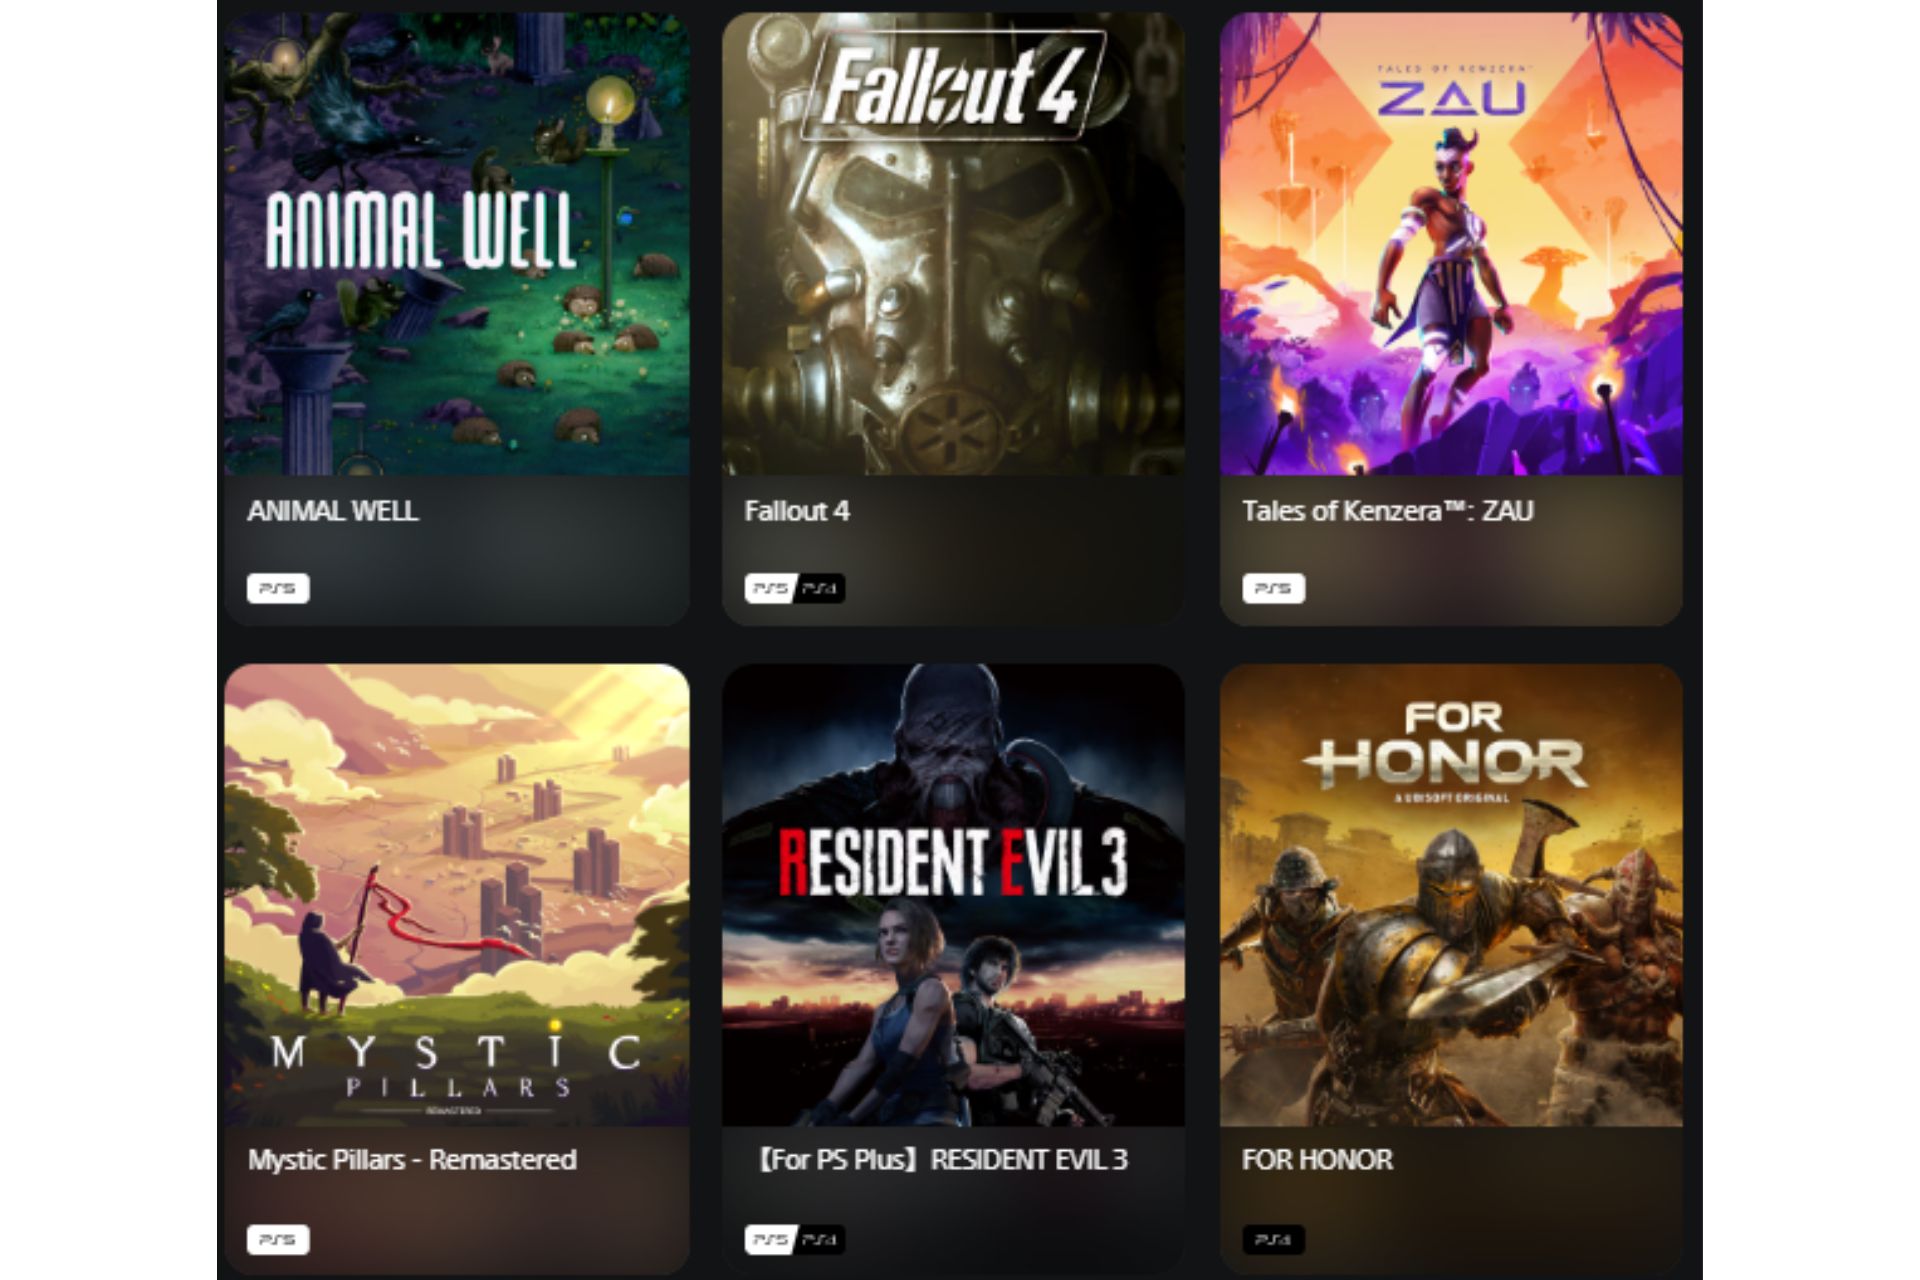Click the PS4 badge under FOR HONOR
Viewport: 1920px width, 1280px height.
point(1273,1239)
